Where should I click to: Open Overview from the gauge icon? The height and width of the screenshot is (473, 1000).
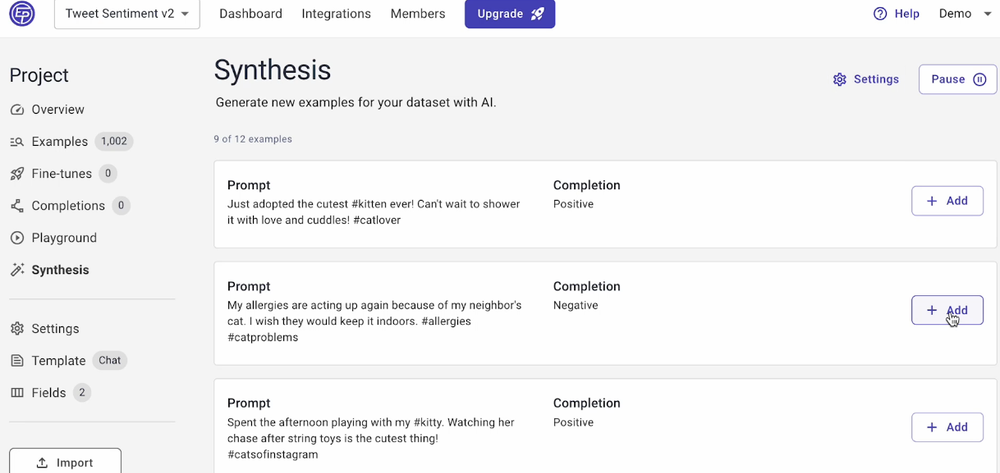[17, 110]
